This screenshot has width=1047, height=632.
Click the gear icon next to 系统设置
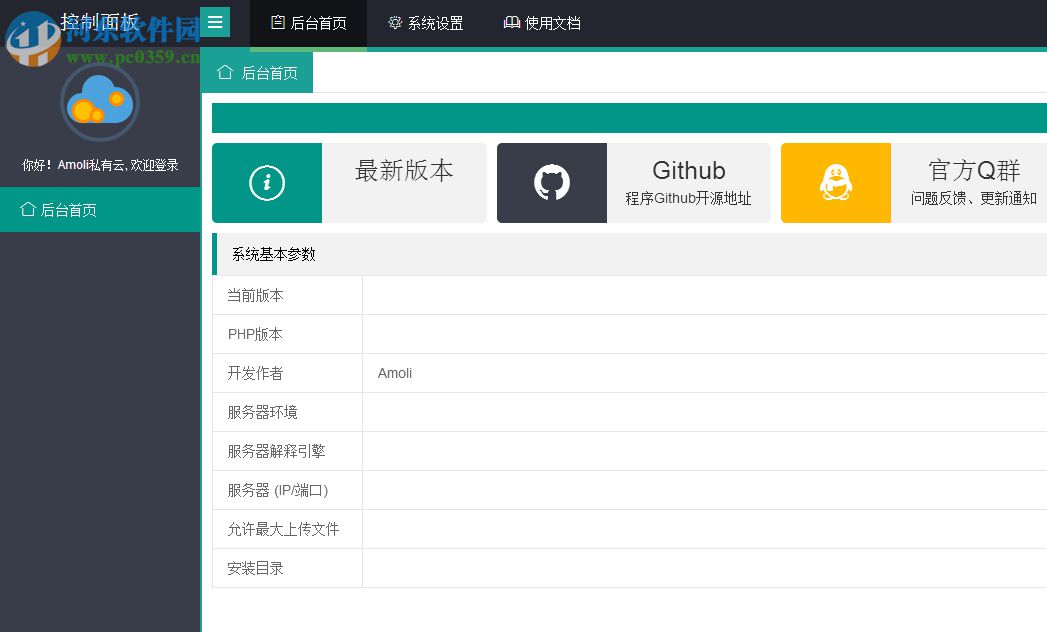pos(394,23)
